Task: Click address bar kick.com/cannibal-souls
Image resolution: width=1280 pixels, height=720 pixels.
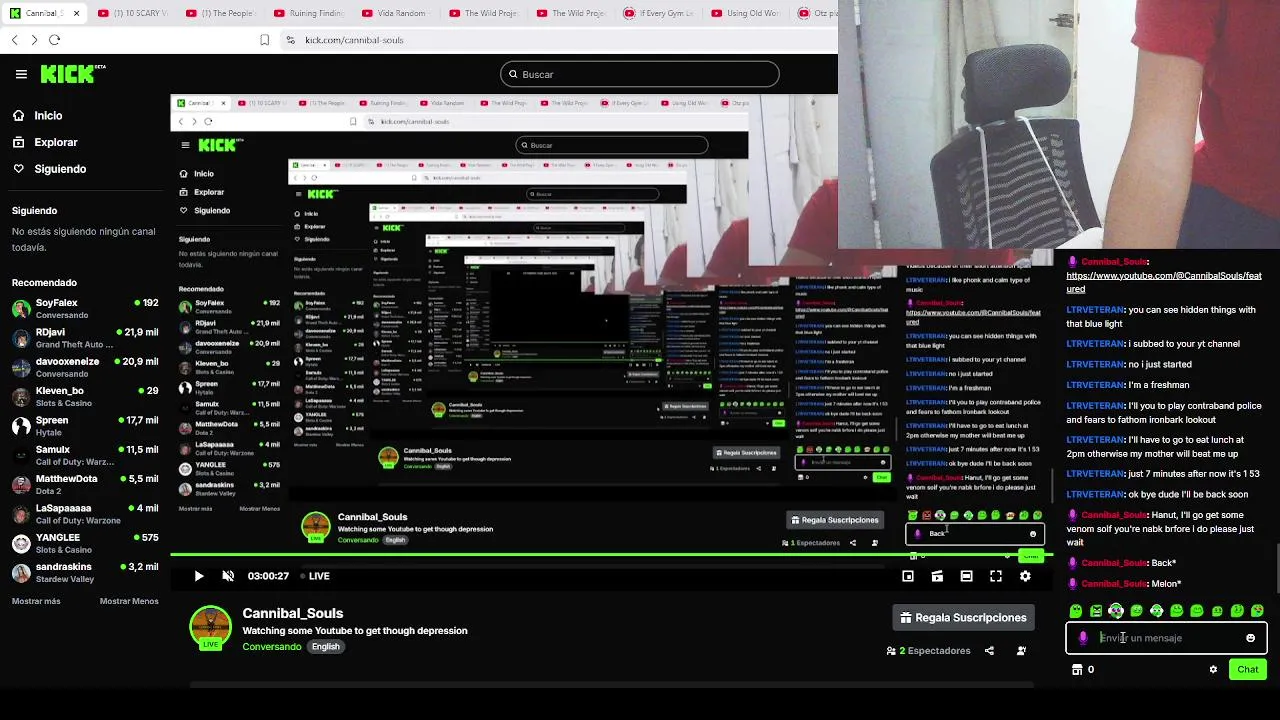Action: (x=354, y=40)
